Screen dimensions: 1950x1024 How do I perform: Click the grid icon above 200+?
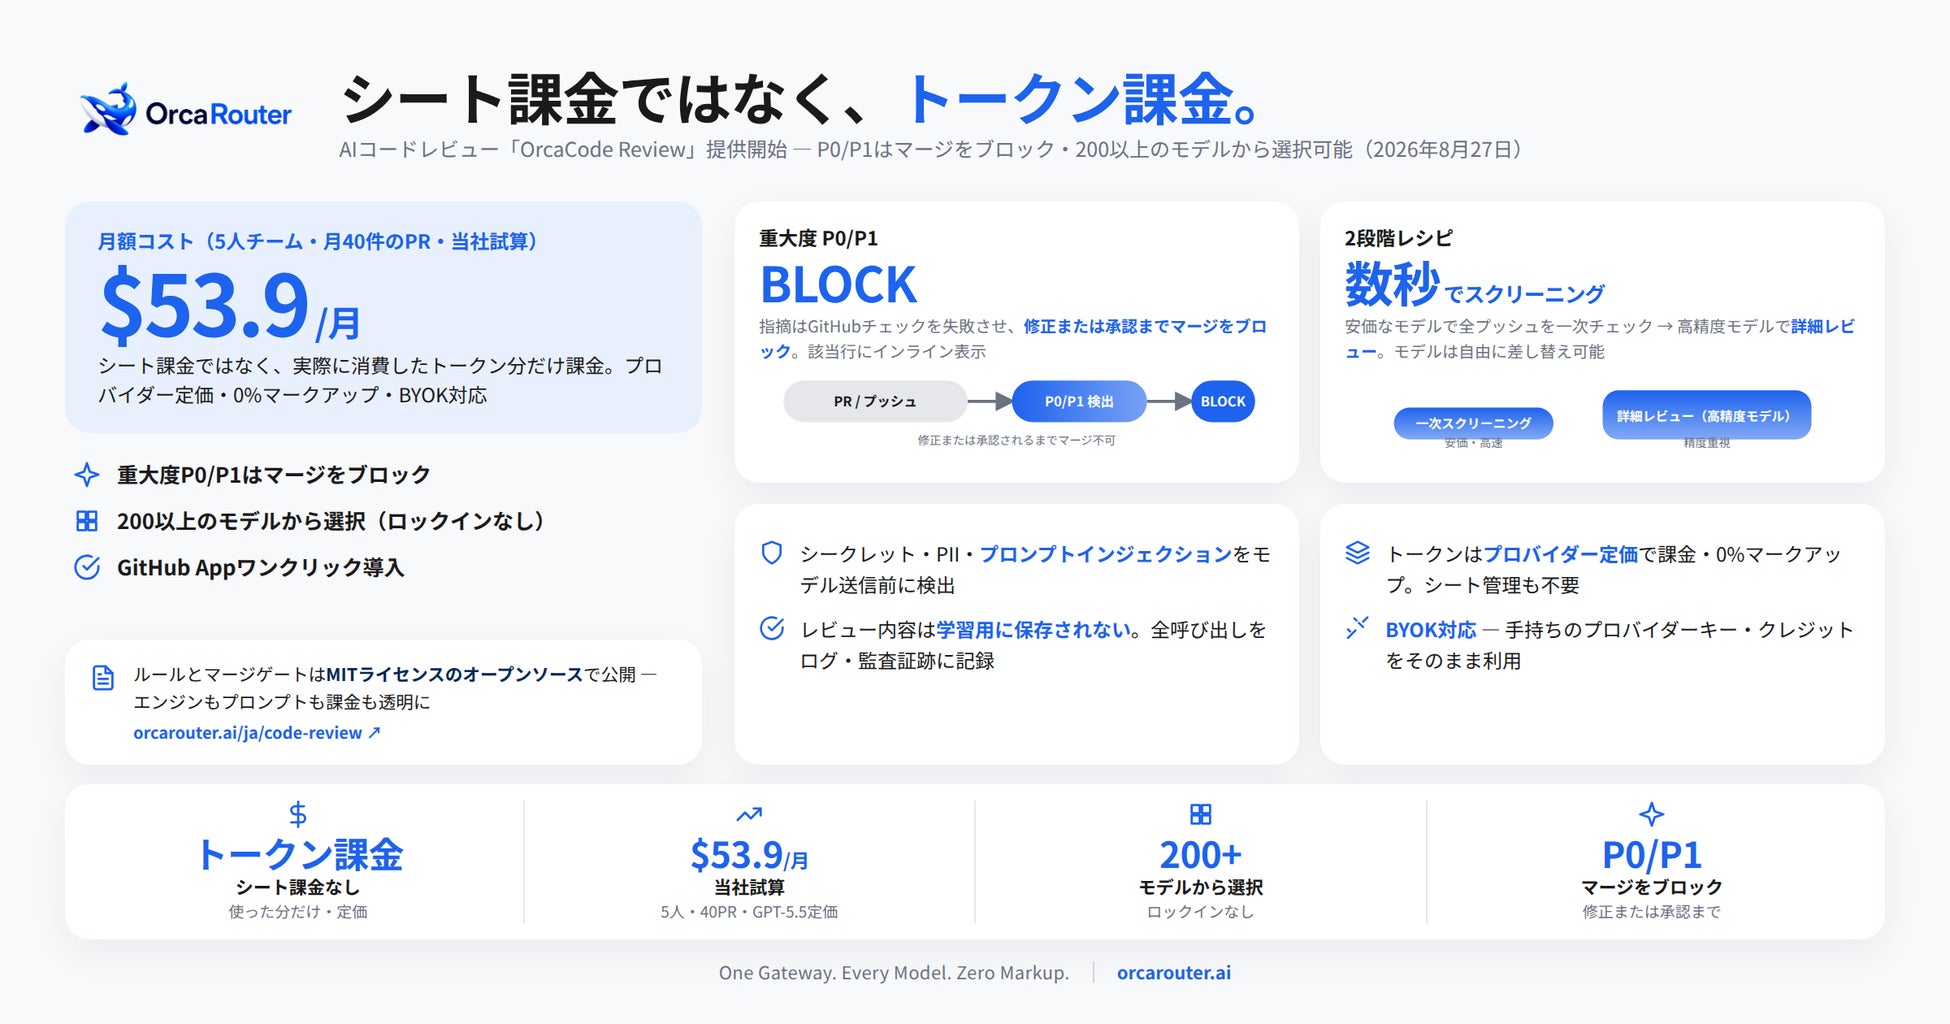point(1201,814)
